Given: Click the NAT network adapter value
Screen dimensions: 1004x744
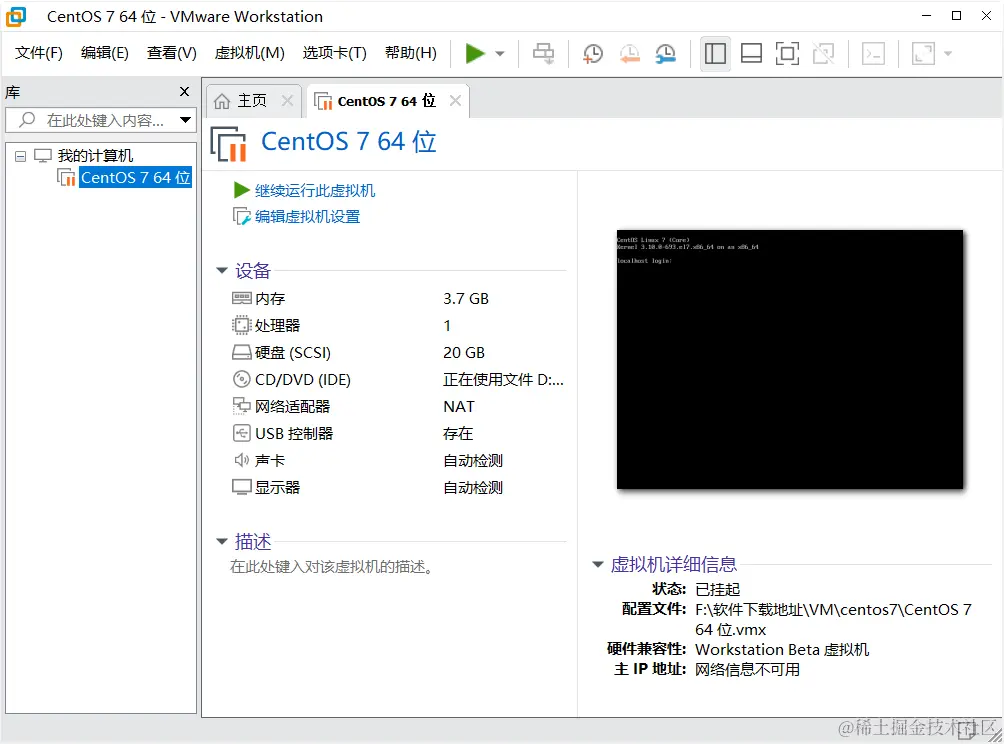Looking at the screenshot, I should 458,407.
